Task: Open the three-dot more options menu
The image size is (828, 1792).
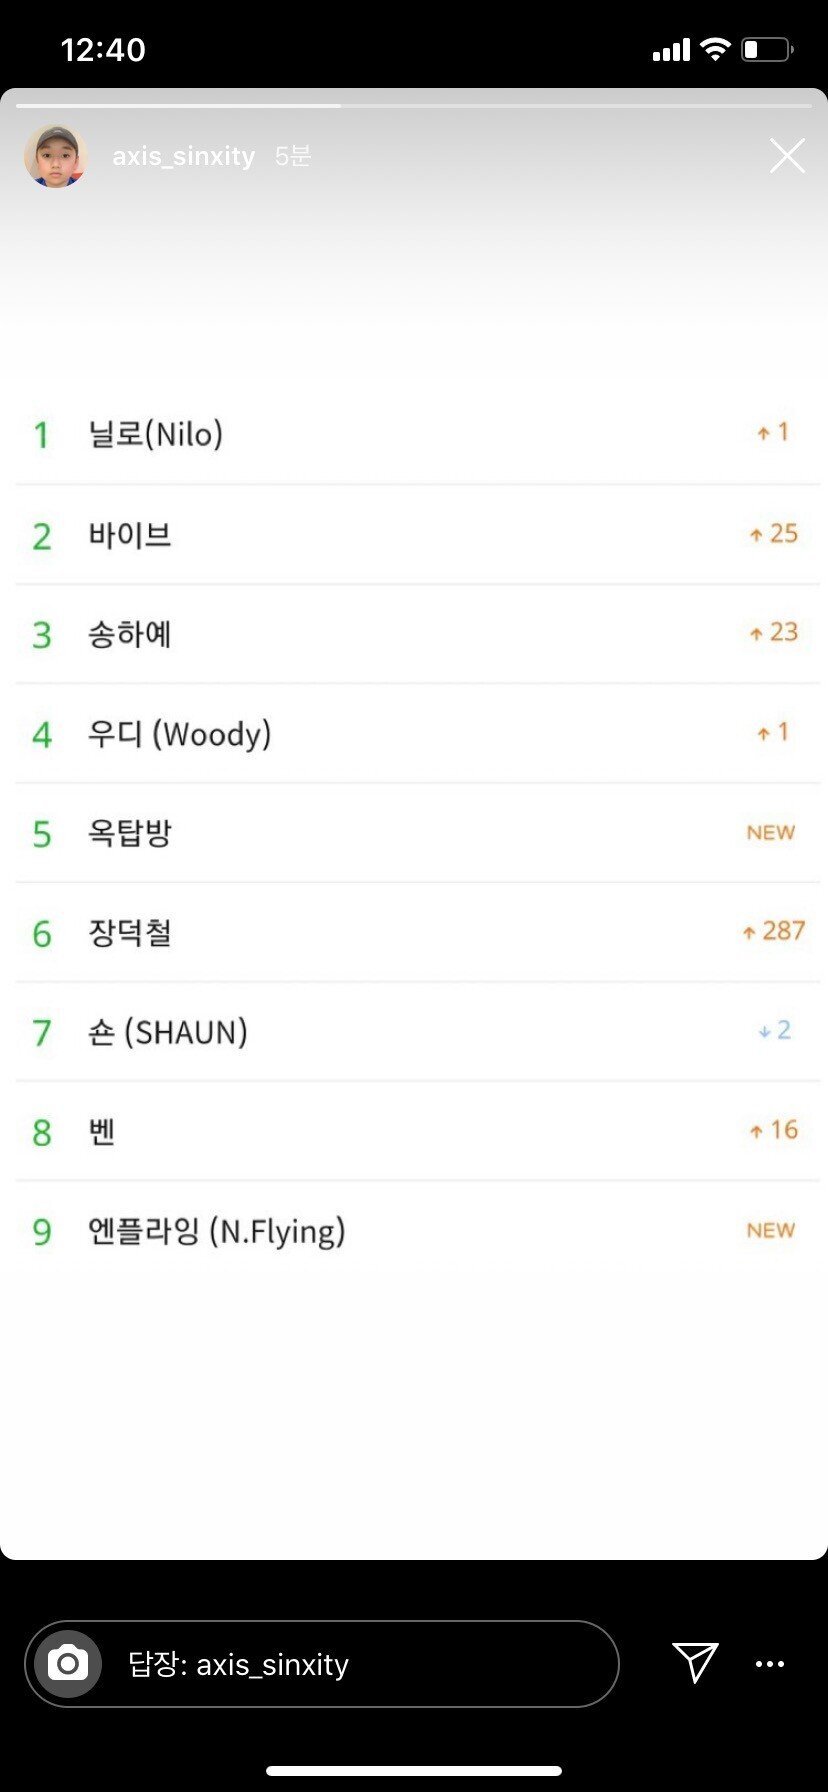Action: click(x=769, y=1664)
